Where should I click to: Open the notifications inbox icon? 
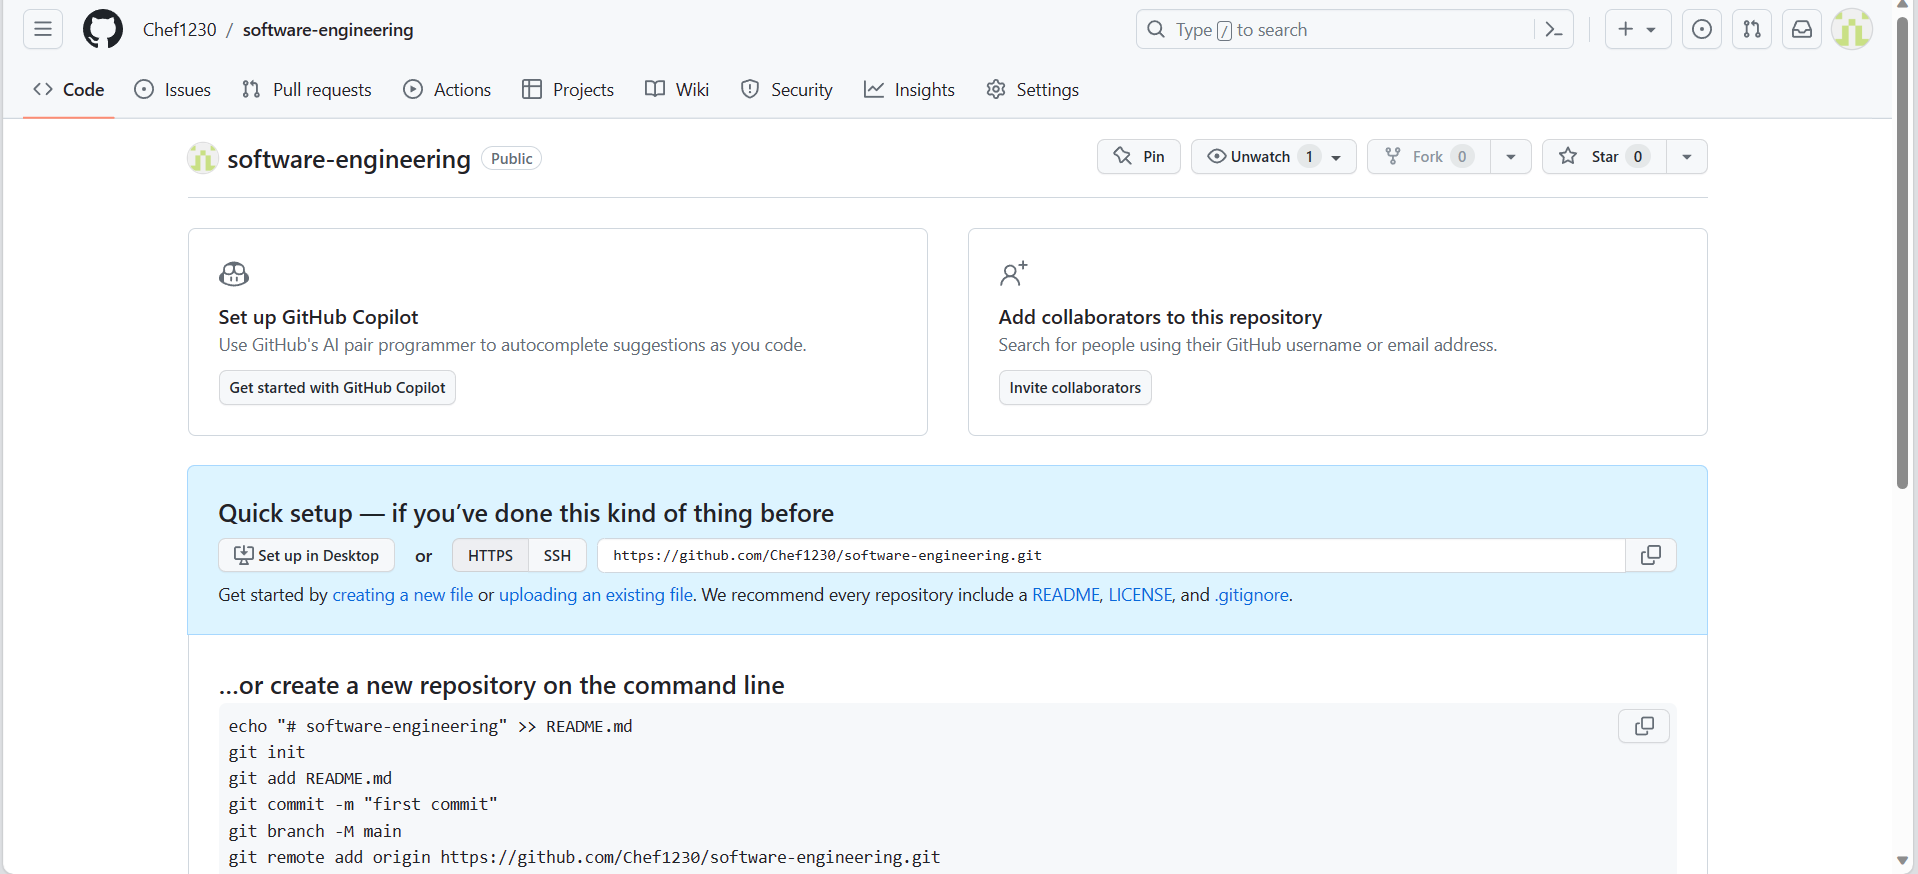(x=1801, y=30)
